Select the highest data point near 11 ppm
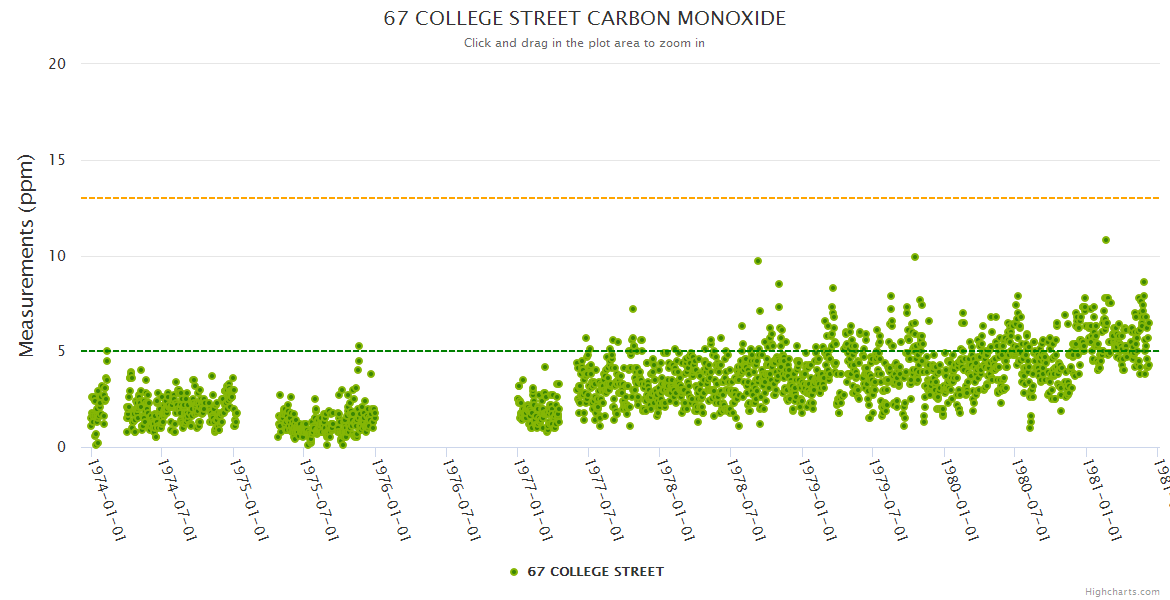The image size is (1170, 600). [x=1105, y=240]
